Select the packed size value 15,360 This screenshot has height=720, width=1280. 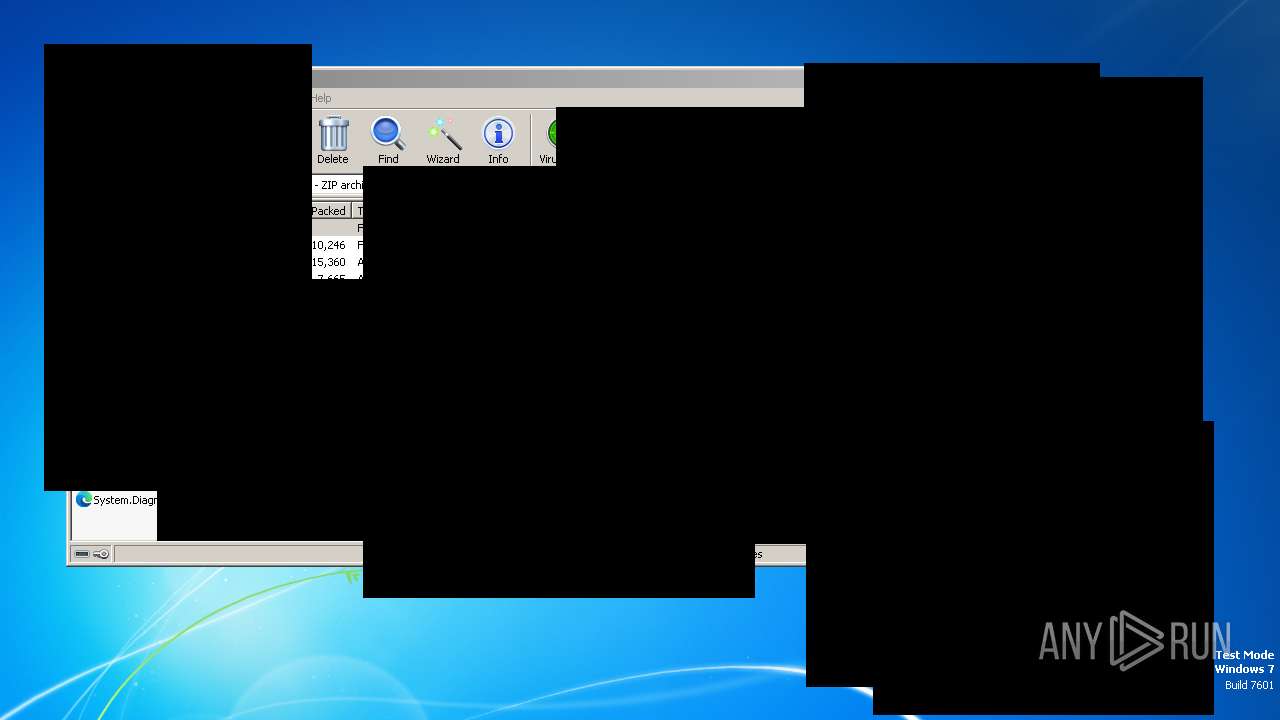coord(329,262)
